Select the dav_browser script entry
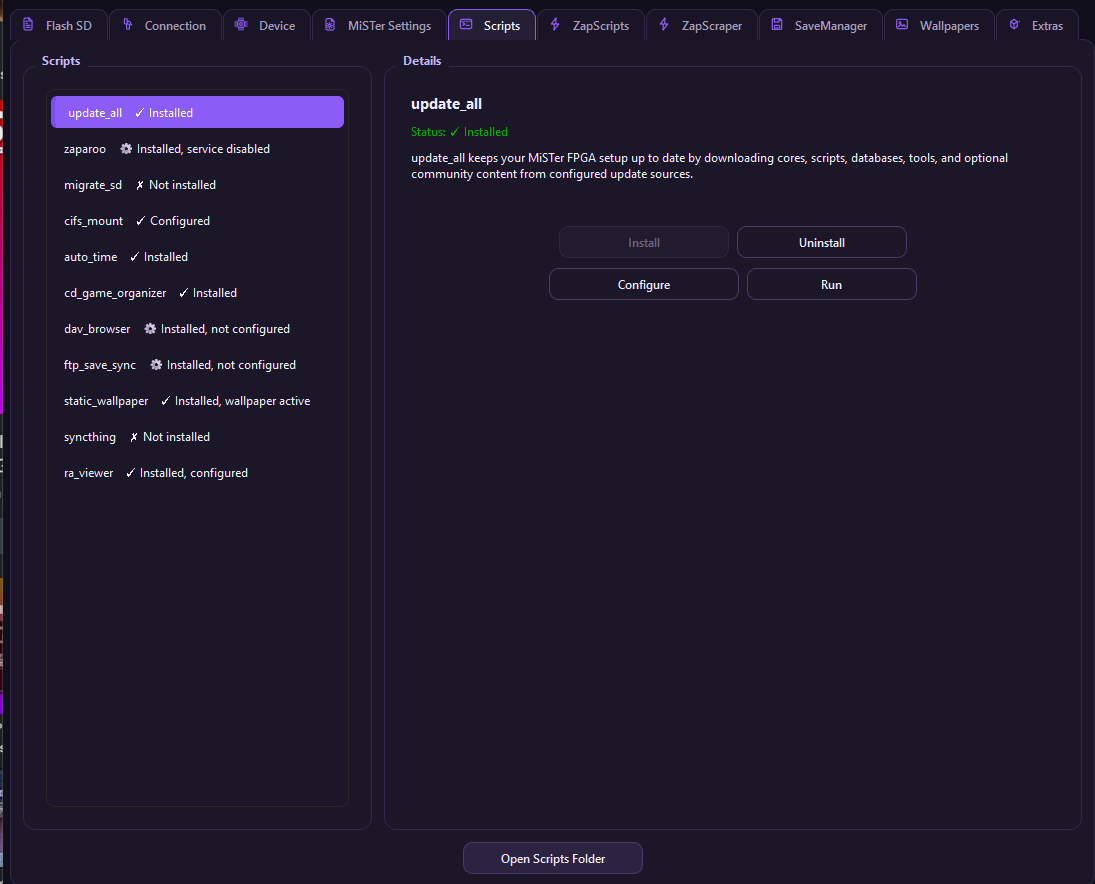This screenshot has width=1095, height=884. click(x=198, y=329)
